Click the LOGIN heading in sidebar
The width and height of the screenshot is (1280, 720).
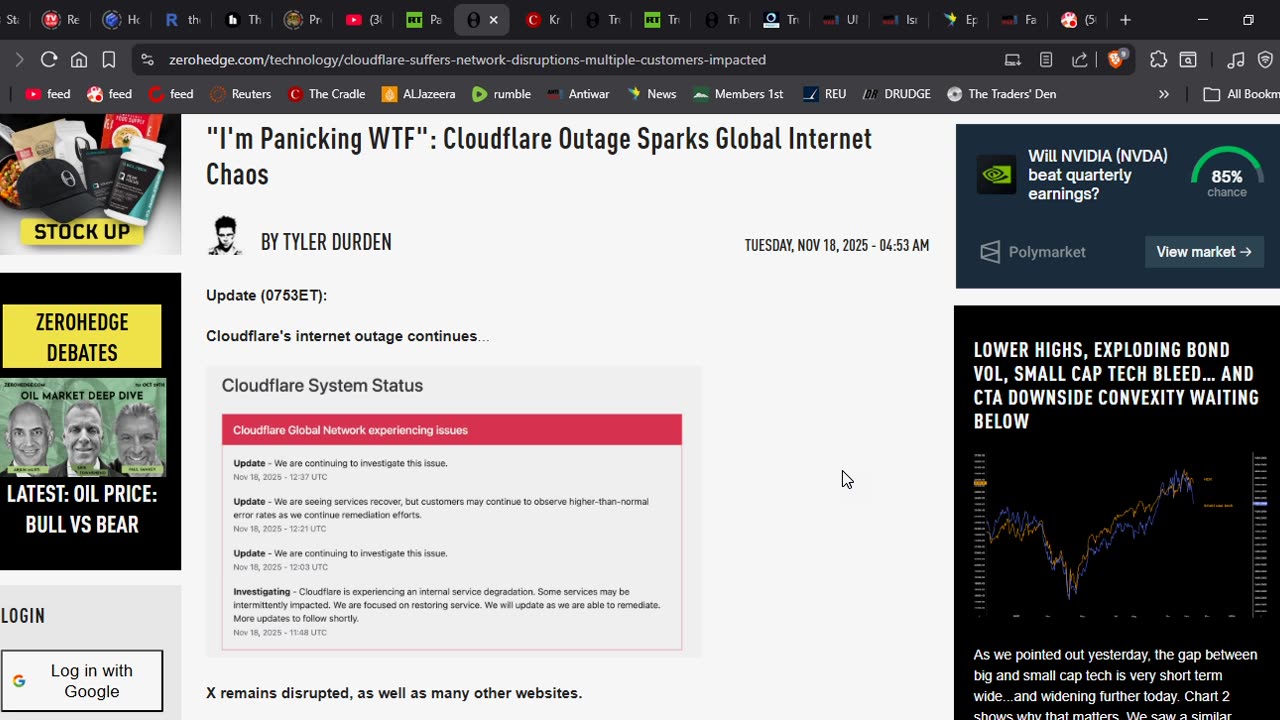coord(23,616)
